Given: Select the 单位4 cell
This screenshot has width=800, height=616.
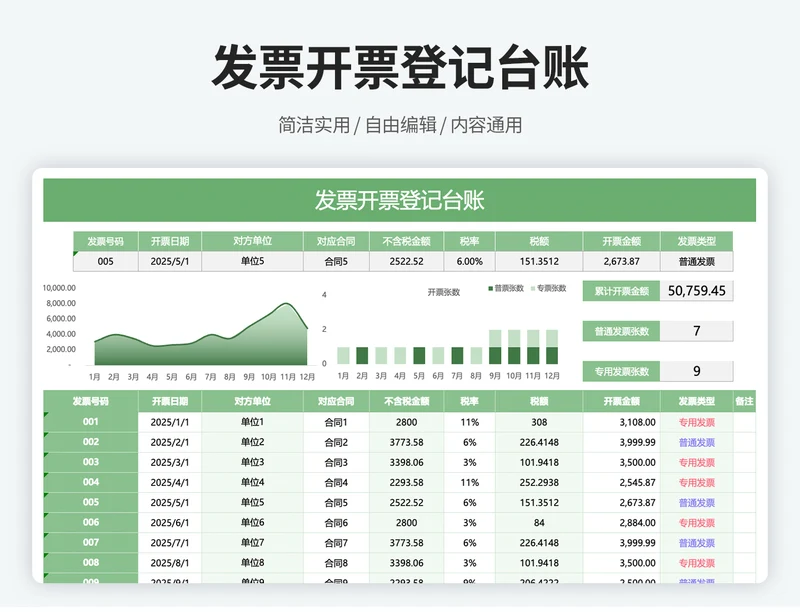Looking at the screenshot, I should (253, 482).
